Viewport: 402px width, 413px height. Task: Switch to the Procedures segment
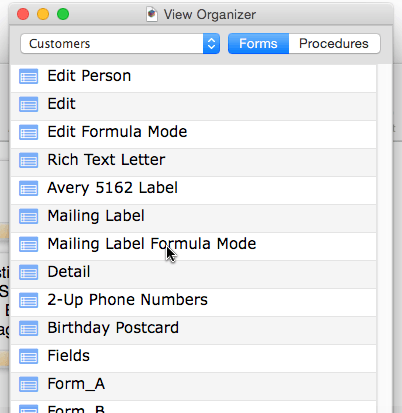[x=334, y=44]
